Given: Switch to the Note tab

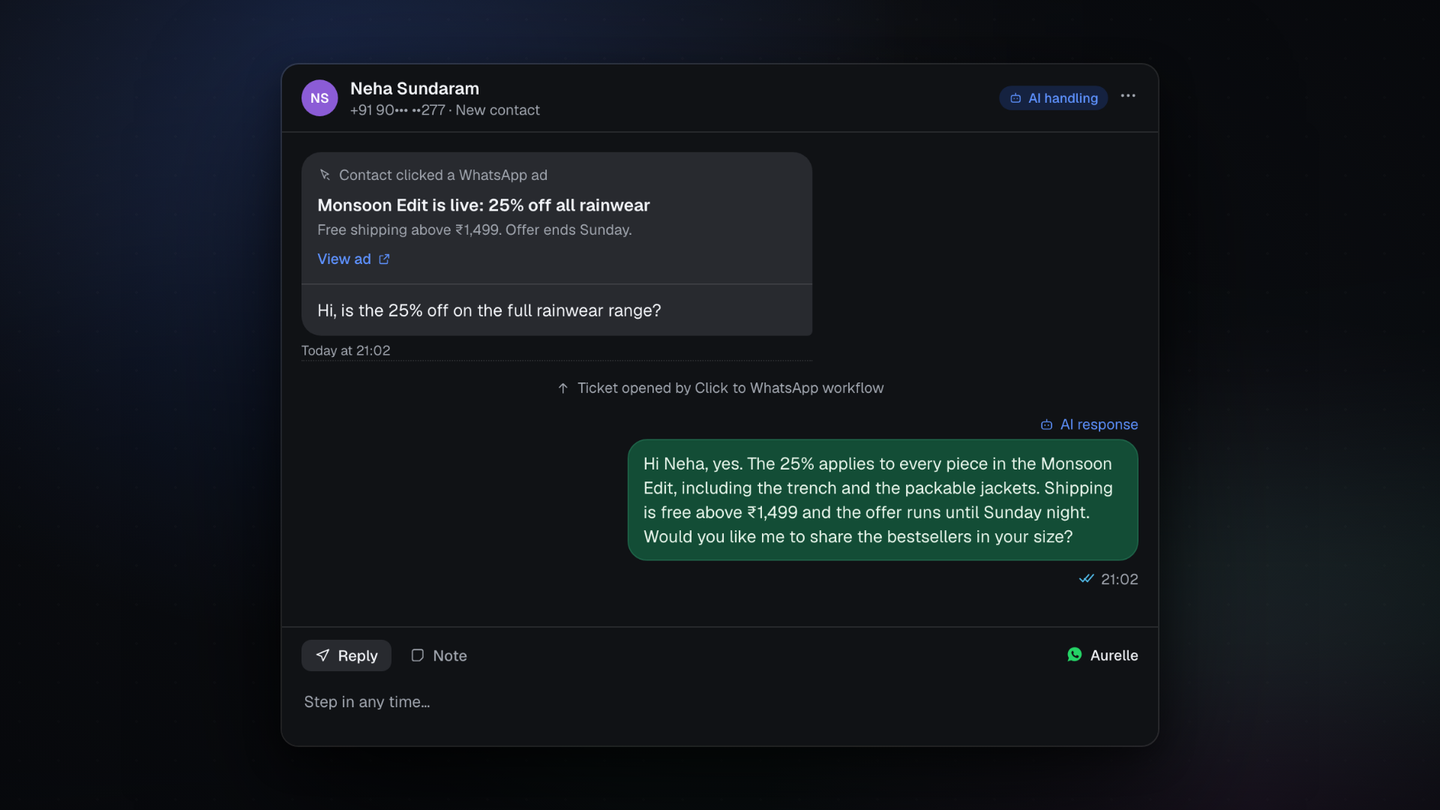Looking at the screenshot, I should tap(439, 656).
